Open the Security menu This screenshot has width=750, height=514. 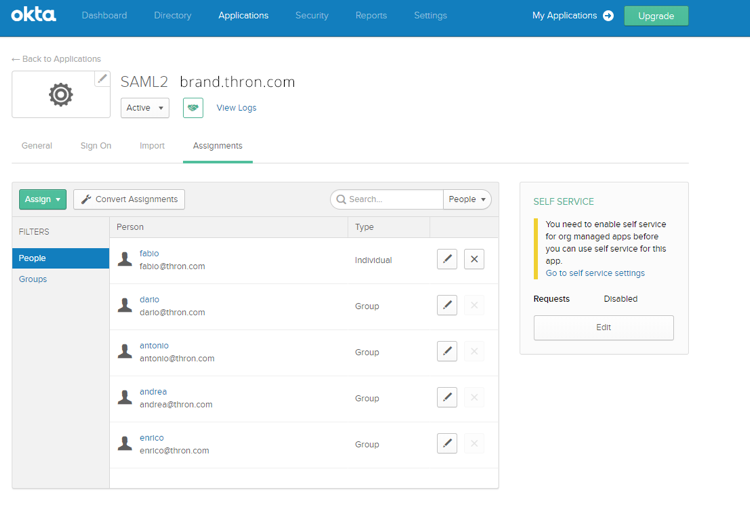click(312, 16)
